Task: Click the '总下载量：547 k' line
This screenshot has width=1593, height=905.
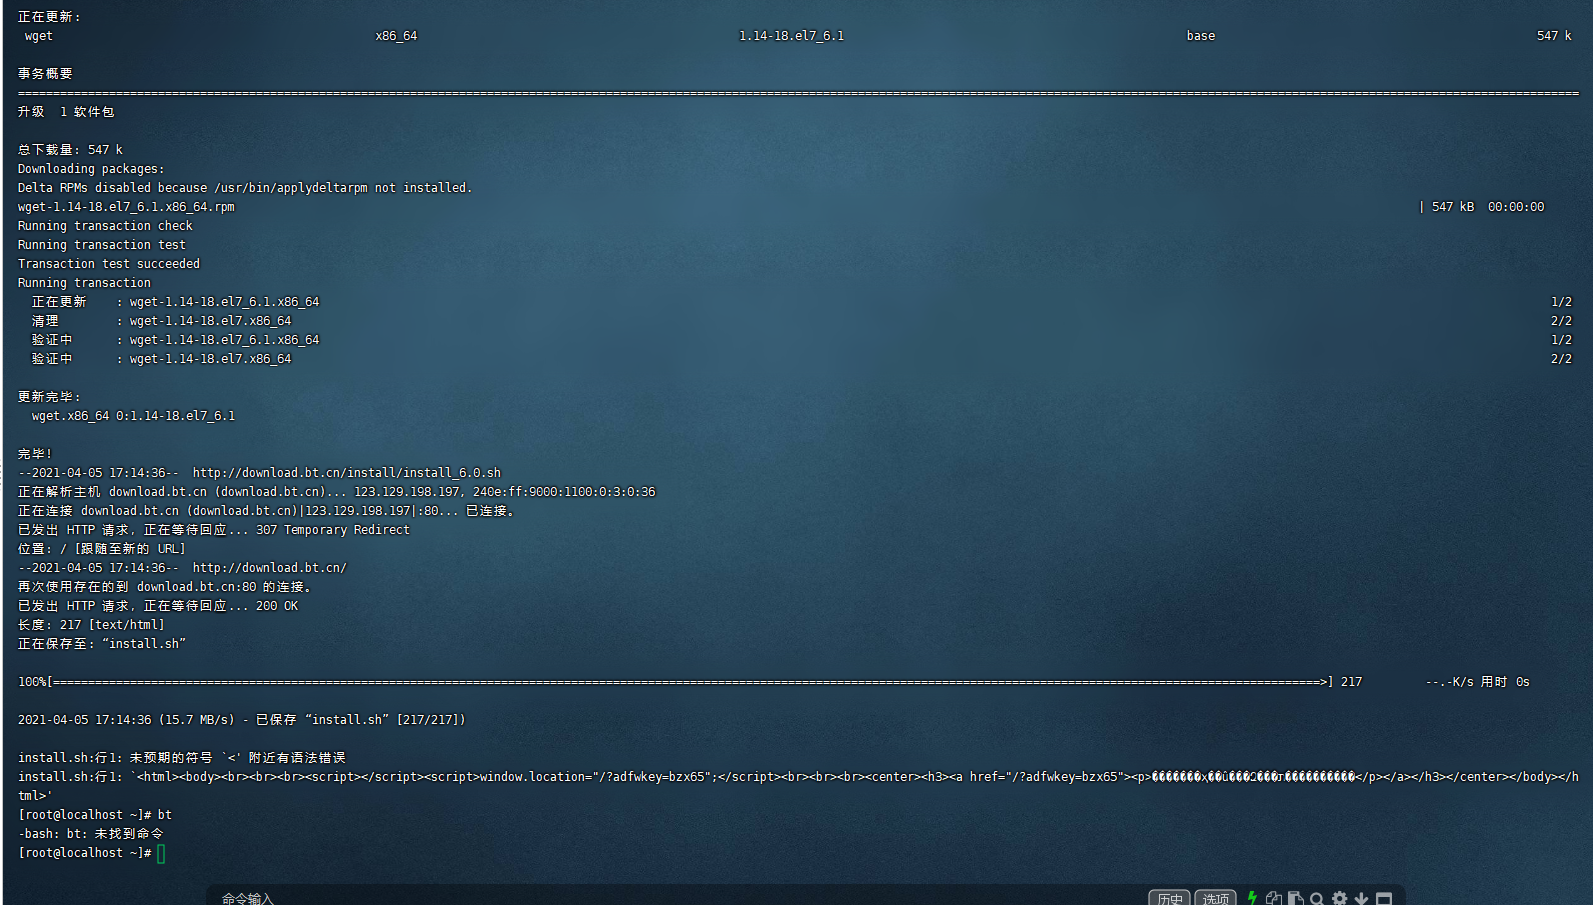Action: [x=70, y=150]
